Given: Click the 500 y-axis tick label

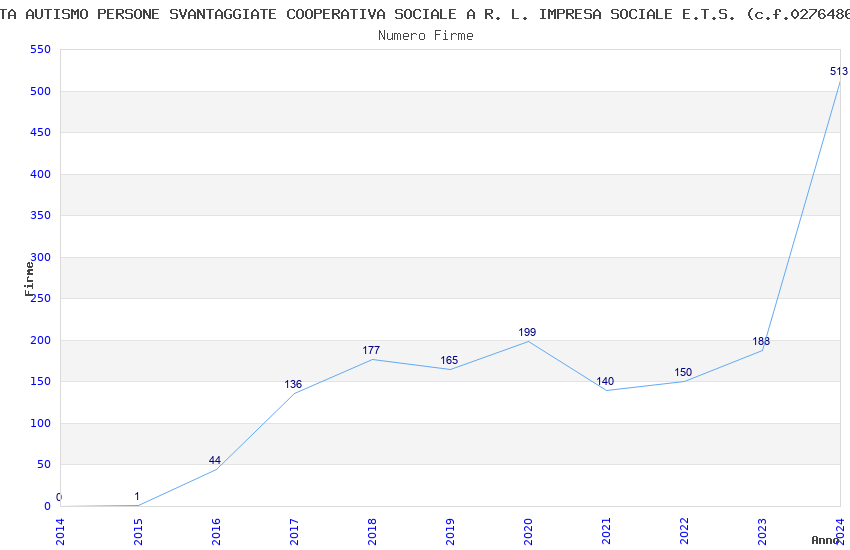Looking at the screenshot, I should pos(41,91).
